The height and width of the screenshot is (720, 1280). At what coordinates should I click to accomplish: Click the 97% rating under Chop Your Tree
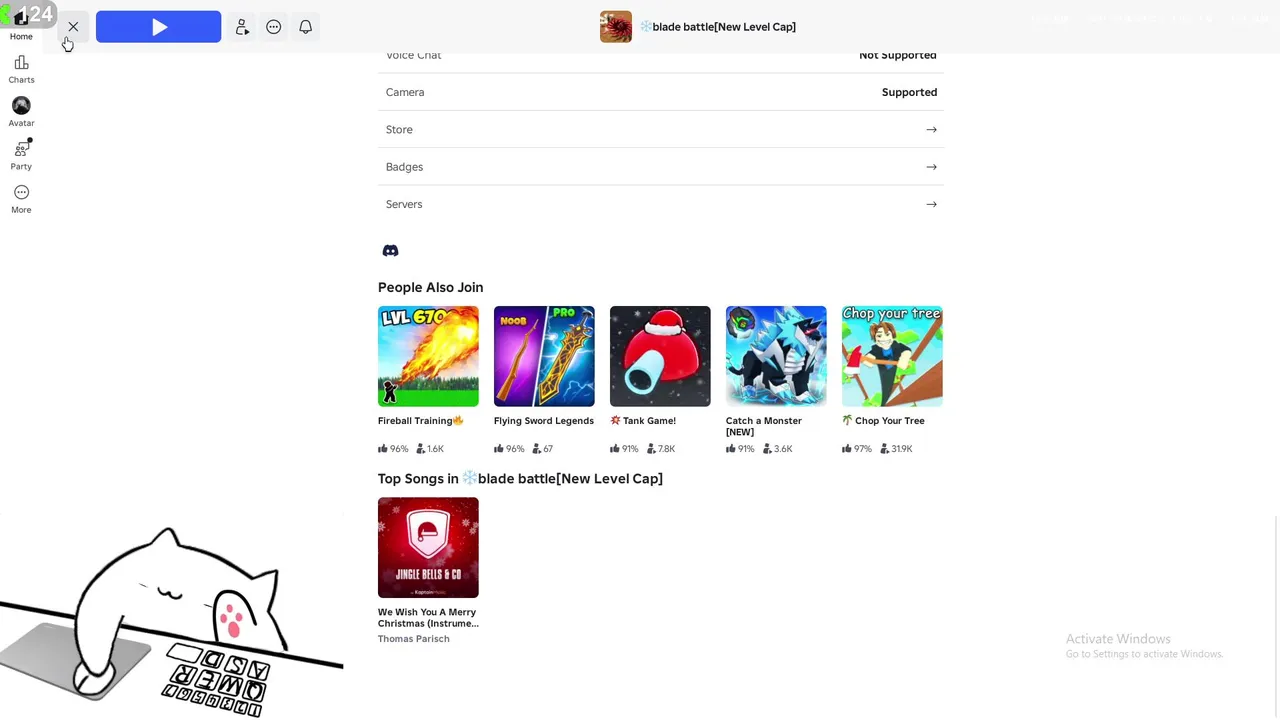click(x=857, y=449)
